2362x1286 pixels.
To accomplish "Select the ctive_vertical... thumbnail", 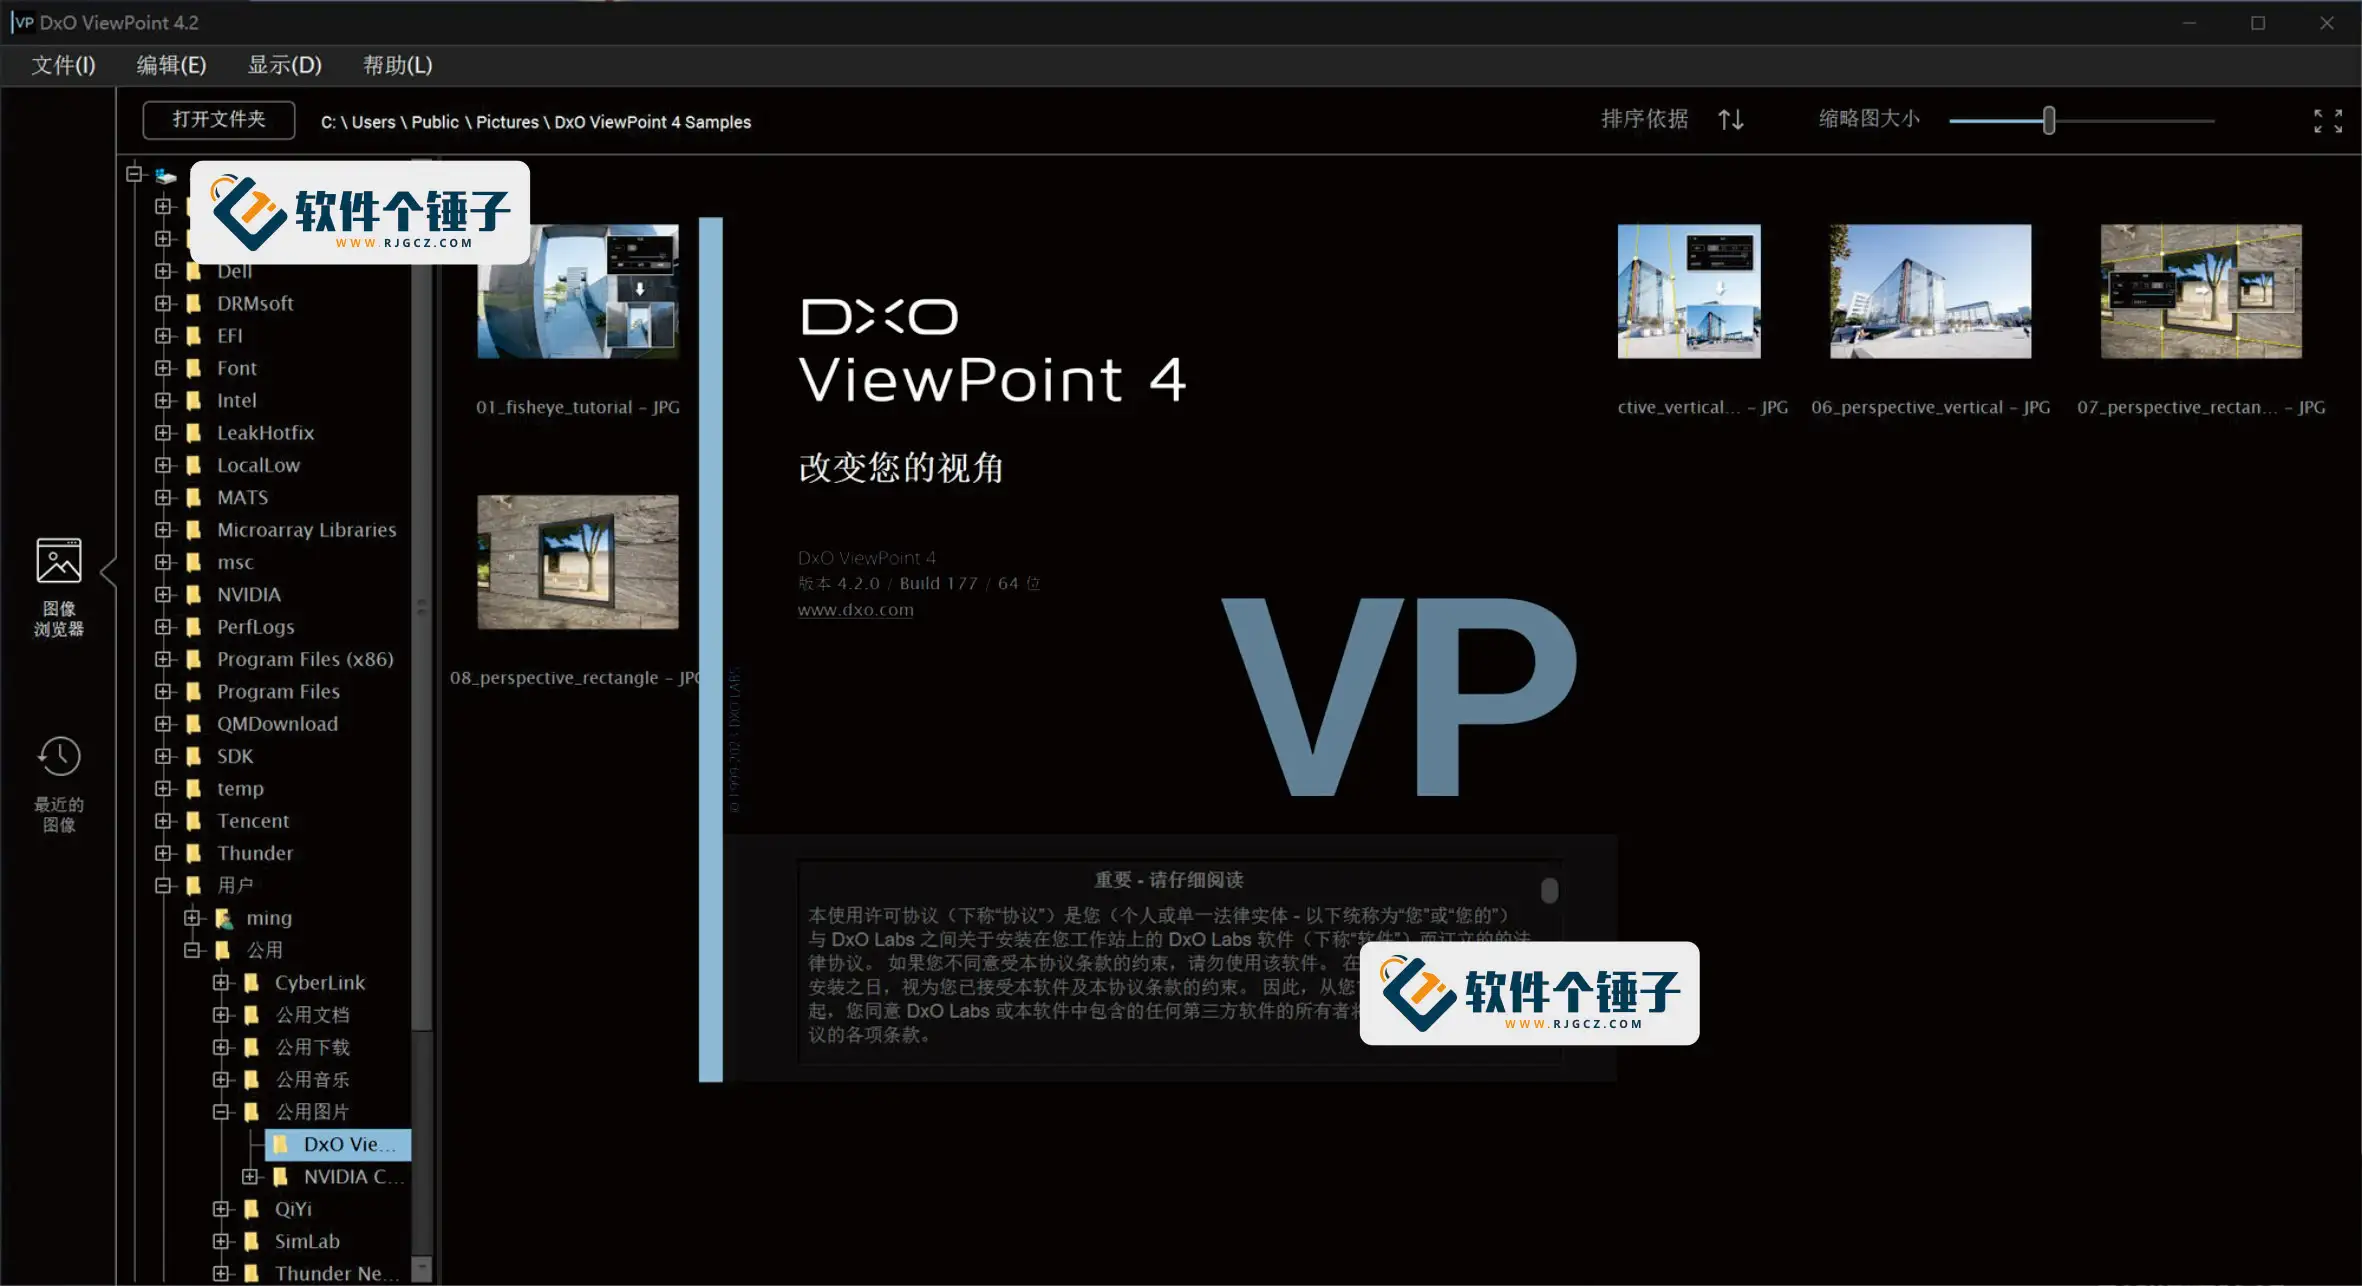I will (x=1689, y=291).
